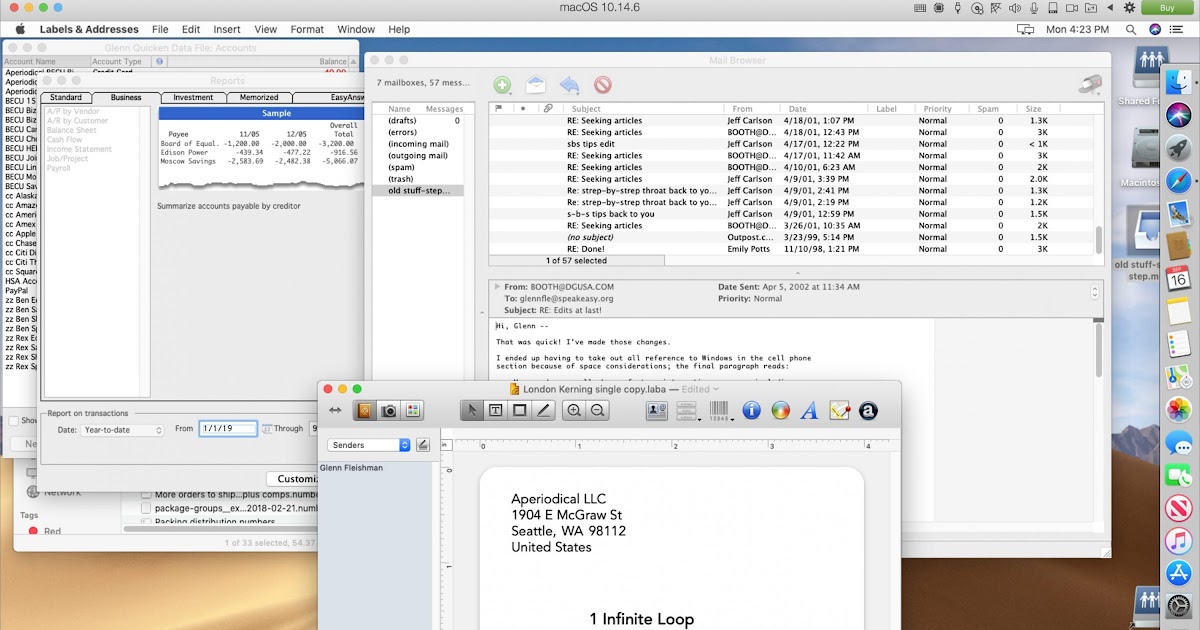Select the (incoming mail) mailbox

[418, 144]
